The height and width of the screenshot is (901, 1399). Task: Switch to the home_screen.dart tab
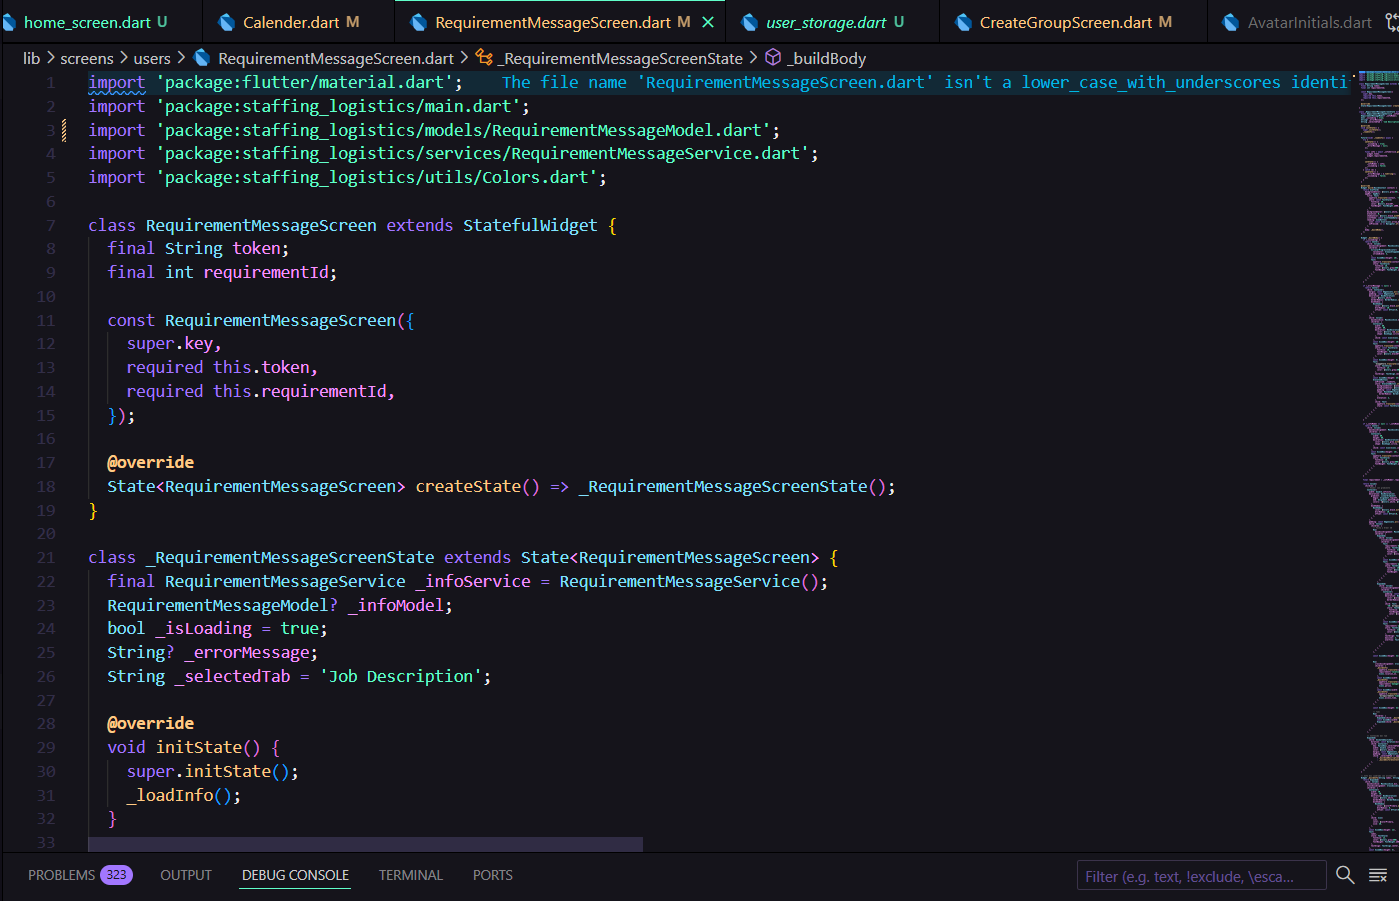(87, 22)
